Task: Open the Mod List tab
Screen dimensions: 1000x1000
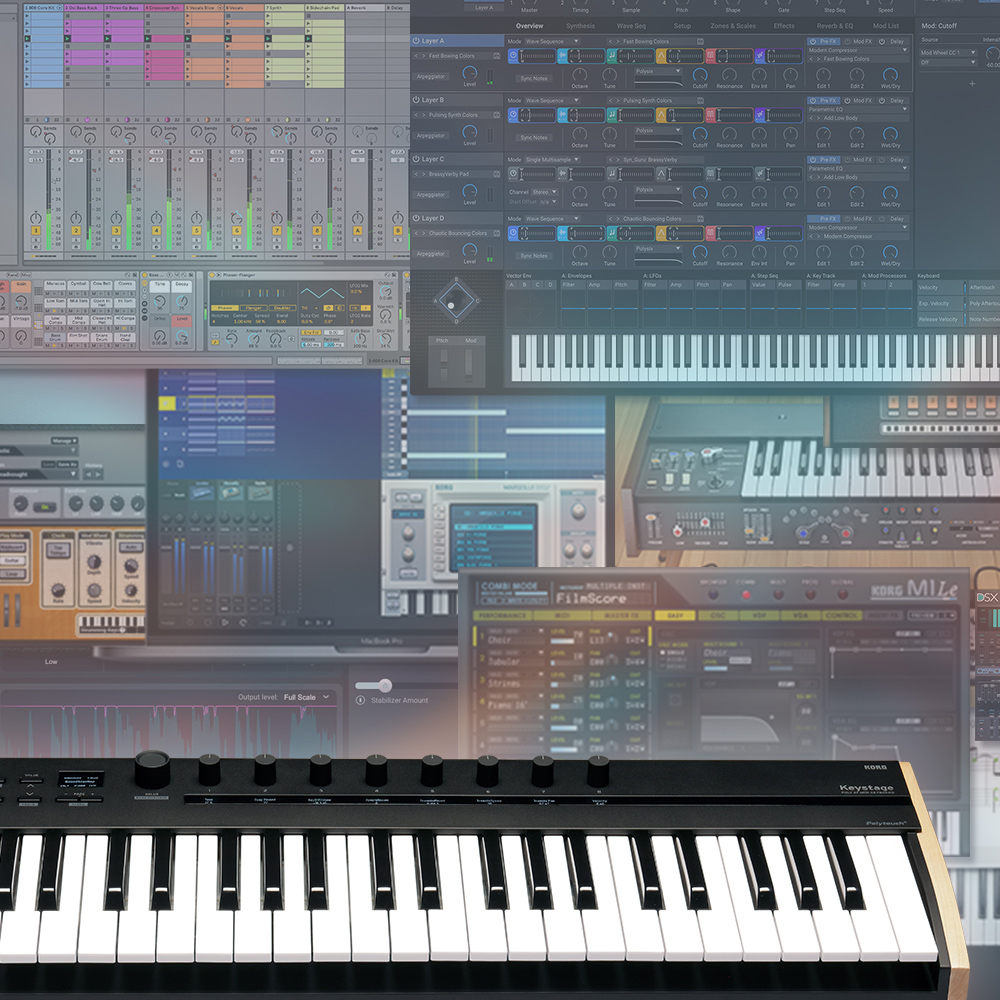Action: click(886, 26)
